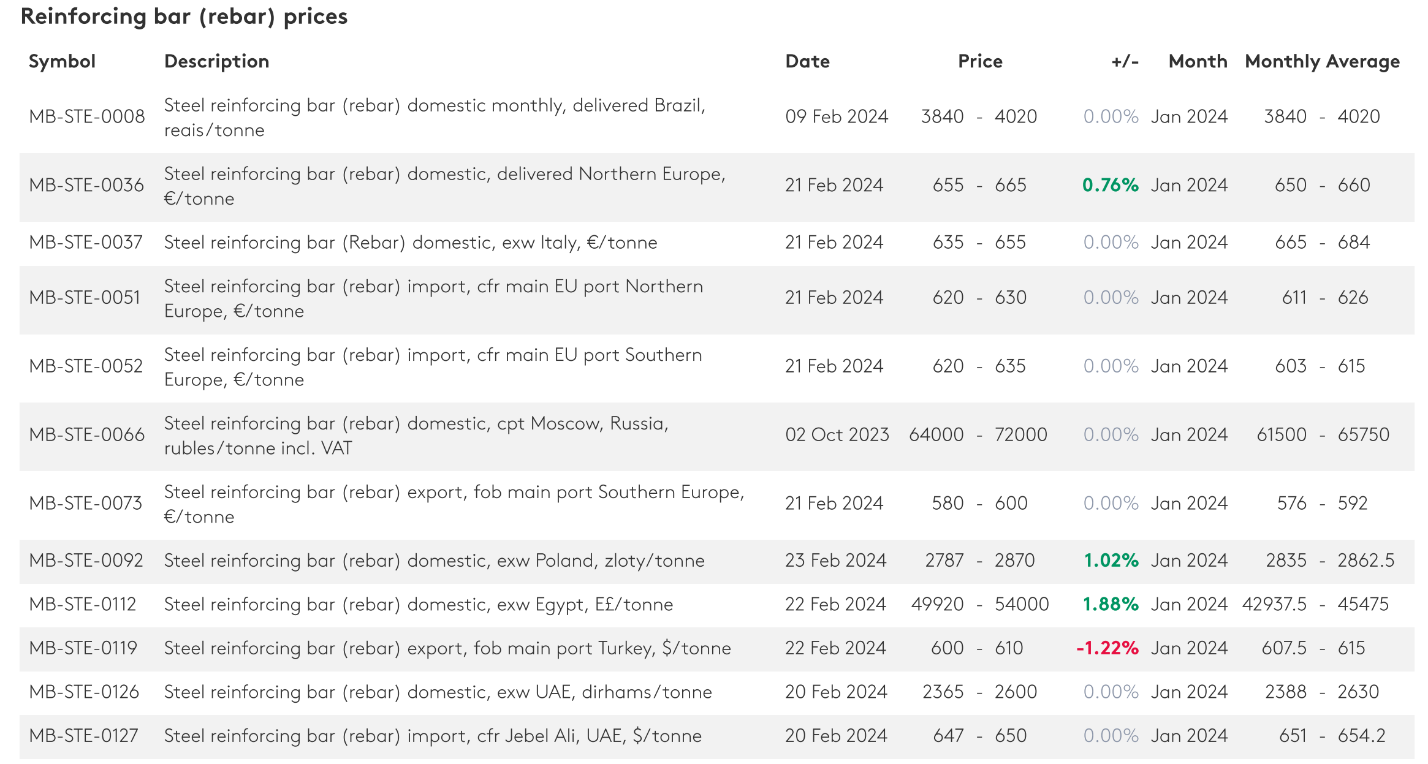Click the Monthly Average column header
The image size is (1428, 764).
click(1321, 62)
